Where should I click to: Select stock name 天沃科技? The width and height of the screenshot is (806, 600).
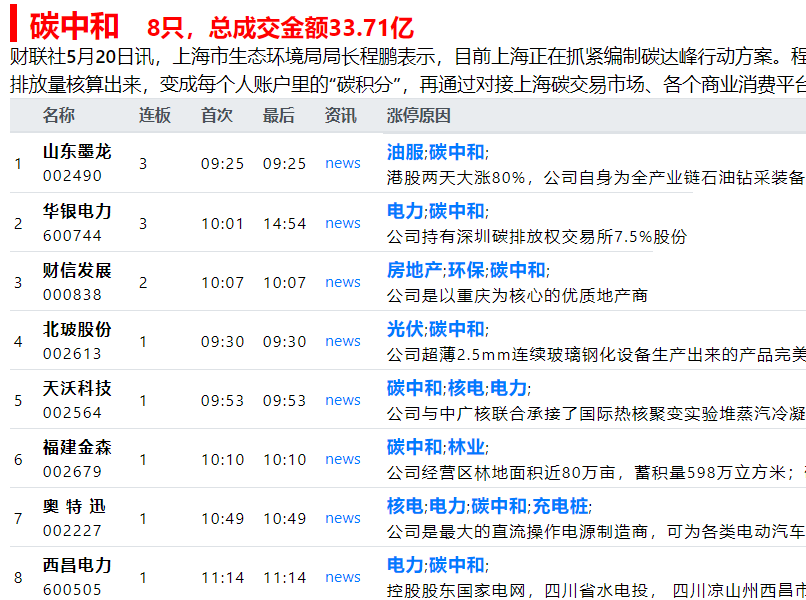(x=77, y=389)
